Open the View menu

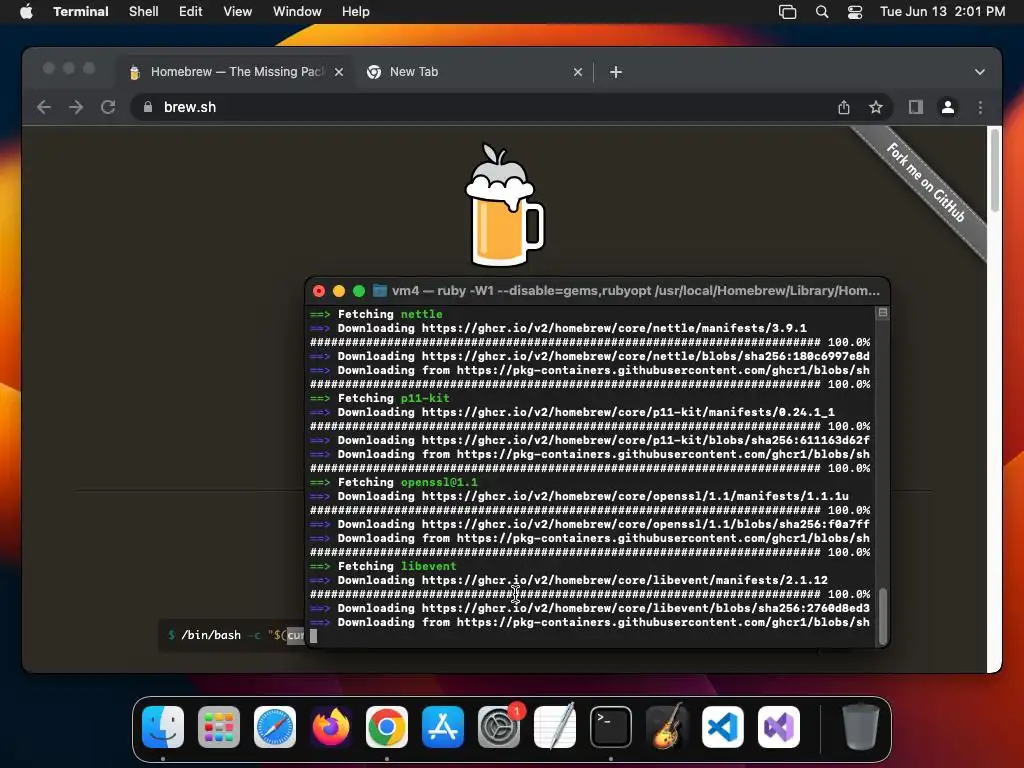pos(237,11)
